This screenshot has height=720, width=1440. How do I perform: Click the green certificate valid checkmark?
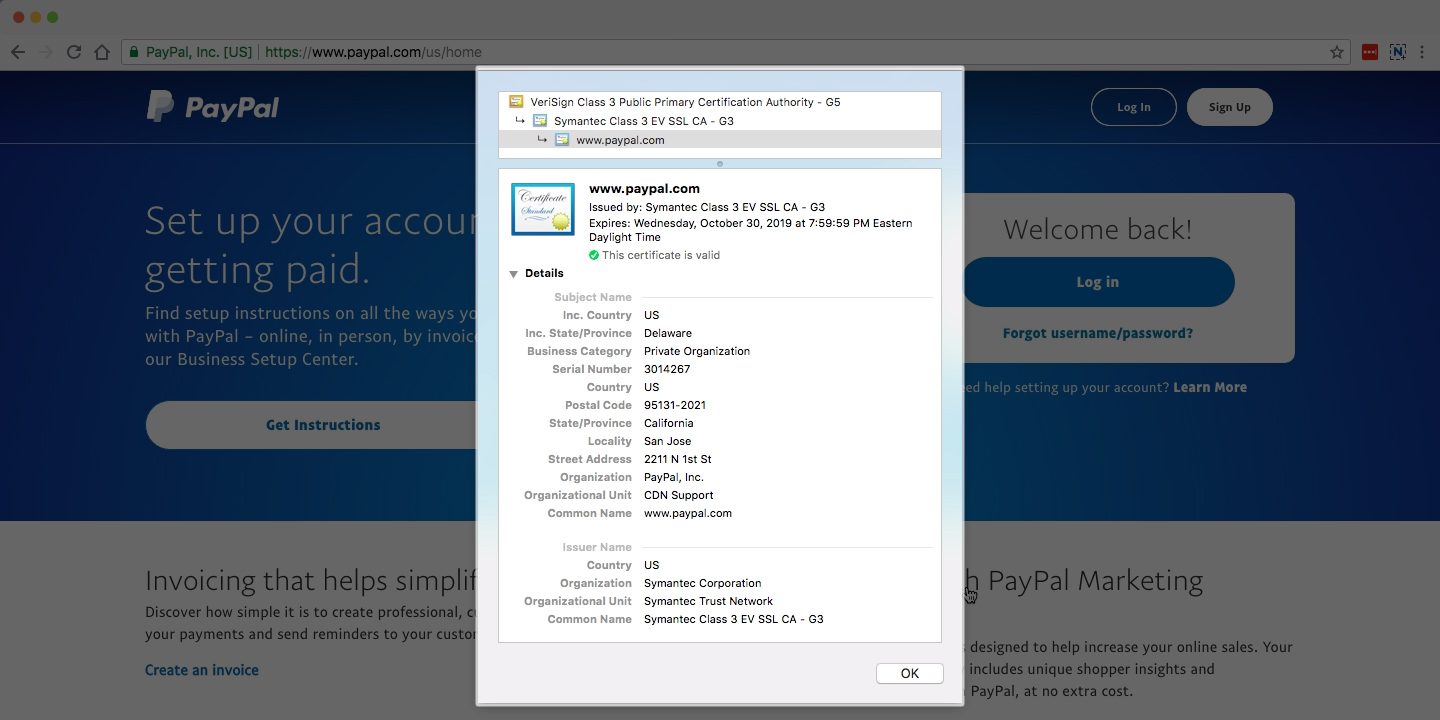(x=594, y=255)
